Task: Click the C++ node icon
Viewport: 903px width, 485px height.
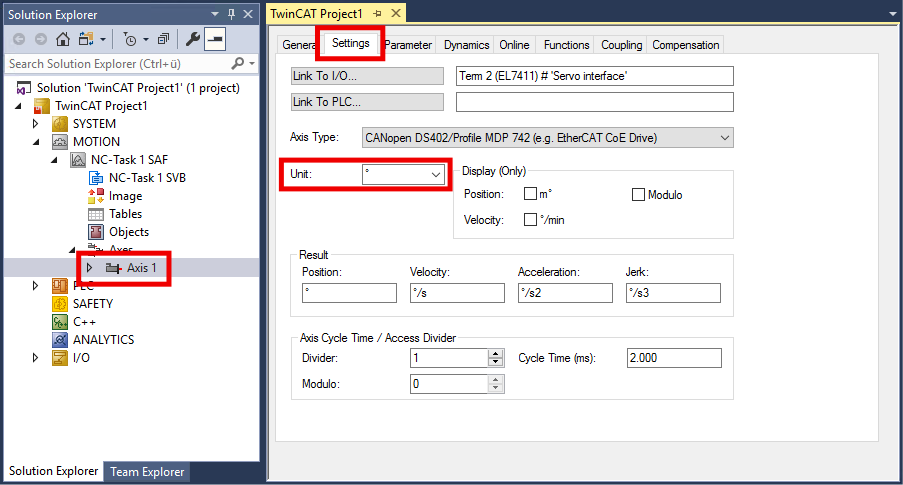Action: click(x=60, y=321)
